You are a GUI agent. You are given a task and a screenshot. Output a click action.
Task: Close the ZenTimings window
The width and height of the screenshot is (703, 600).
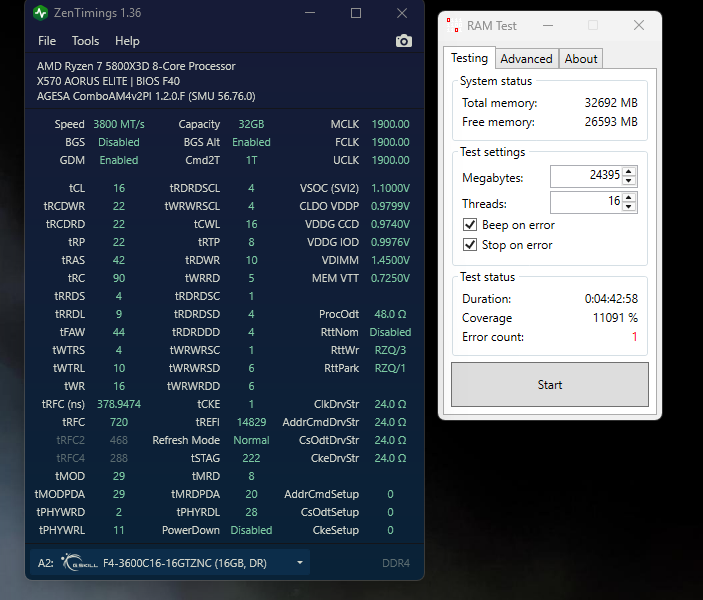[402, 13]
